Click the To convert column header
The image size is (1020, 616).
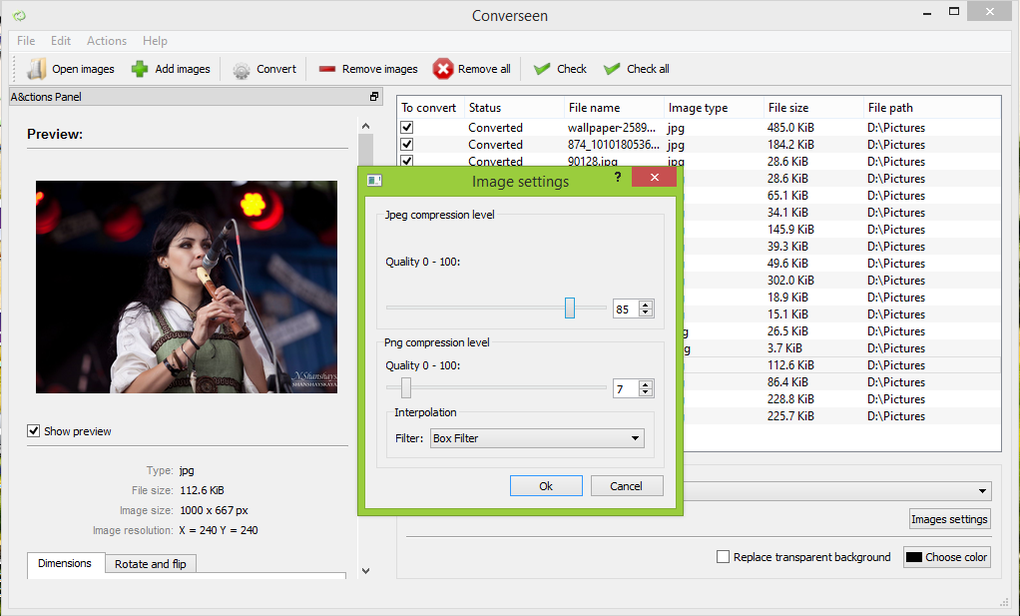coord(429,108)
